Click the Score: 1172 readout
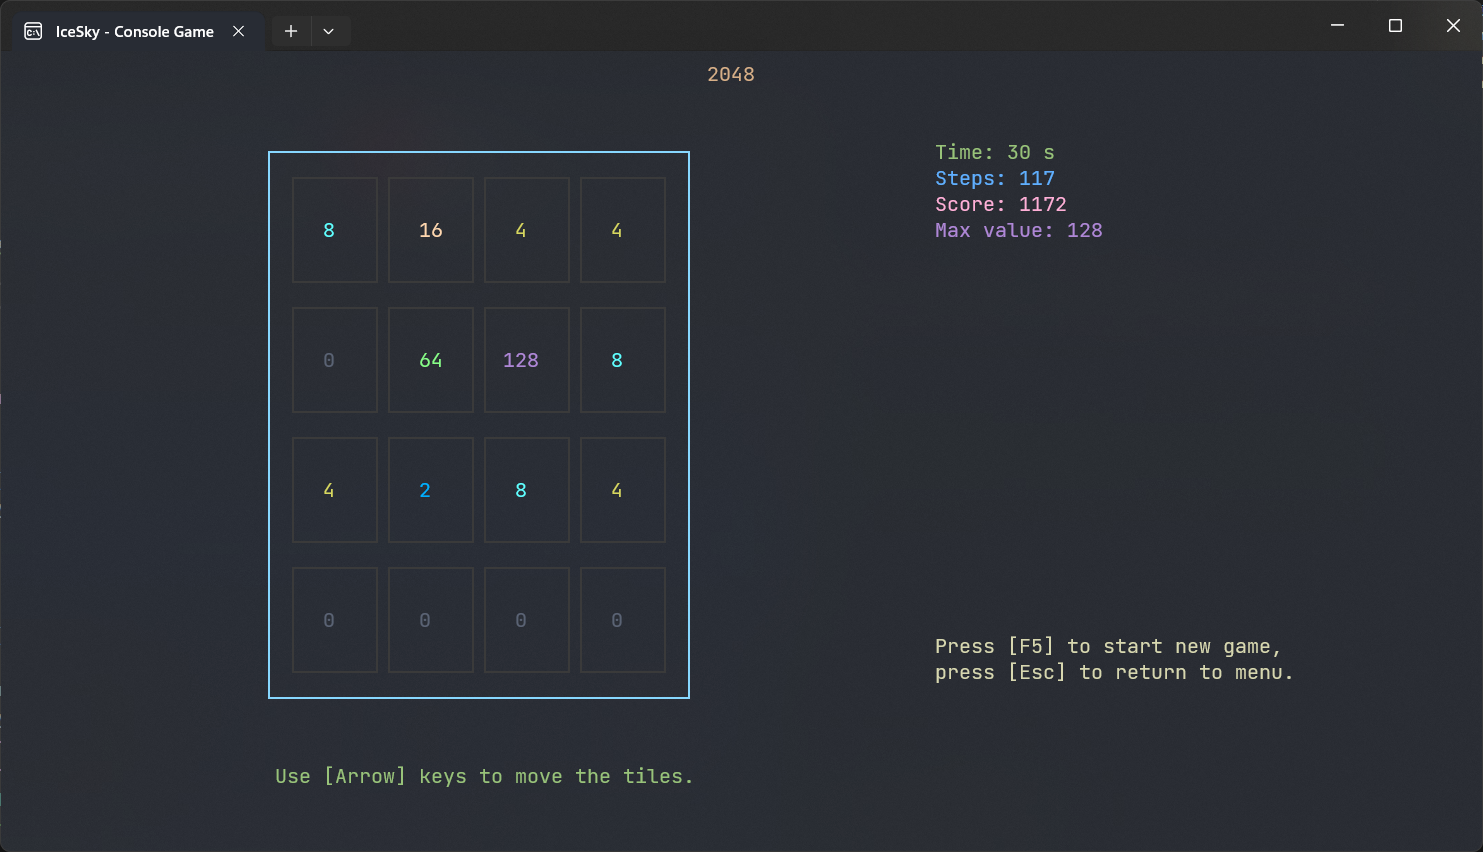 coord(1001,204)
